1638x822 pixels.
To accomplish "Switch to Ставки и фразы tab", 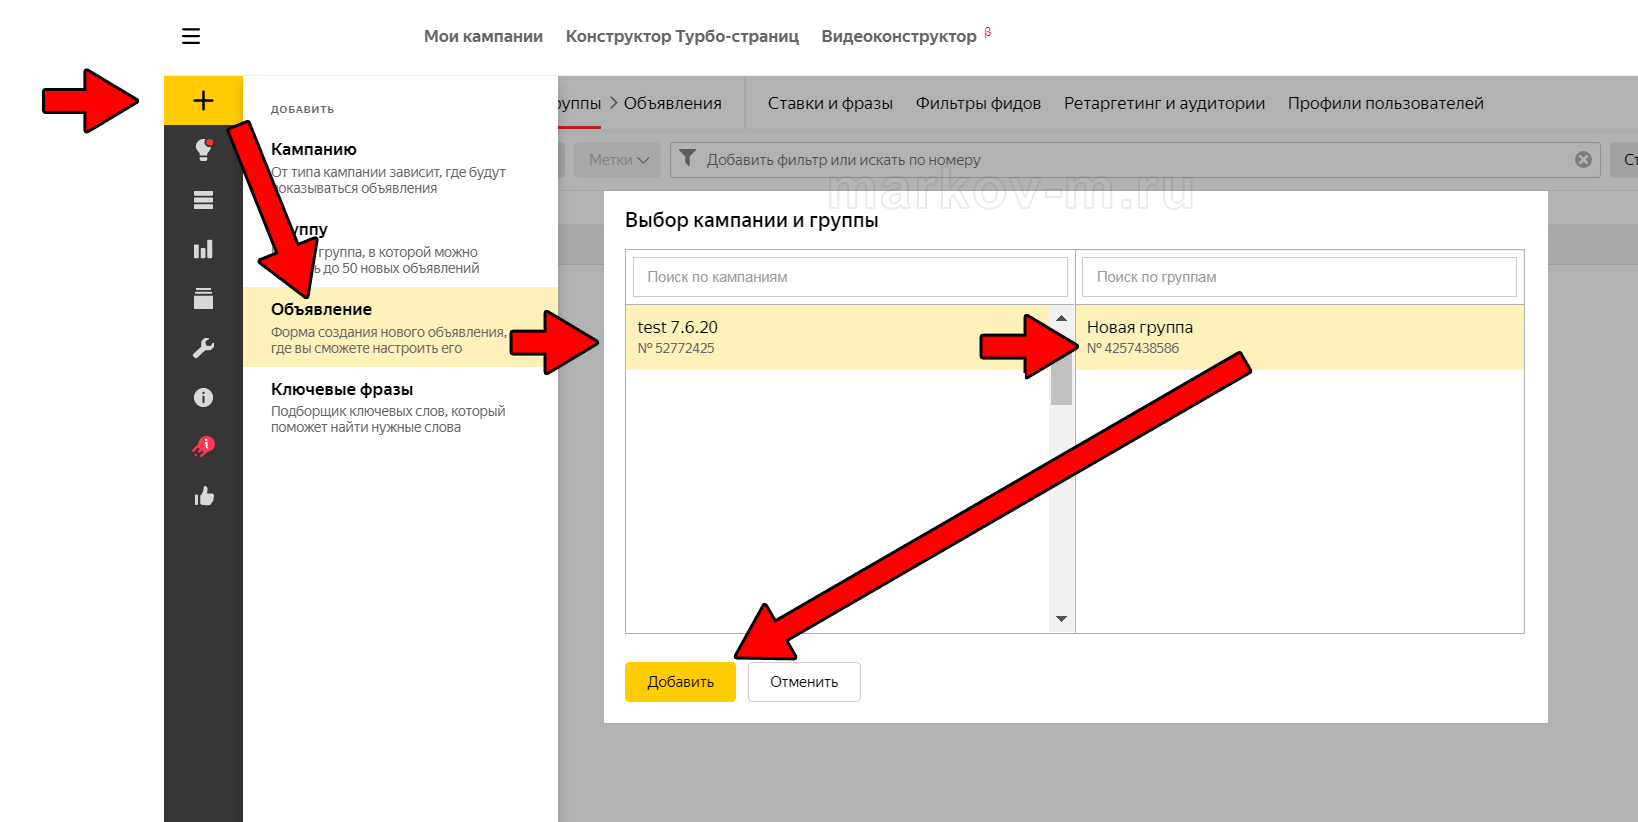I will (830, 103).
